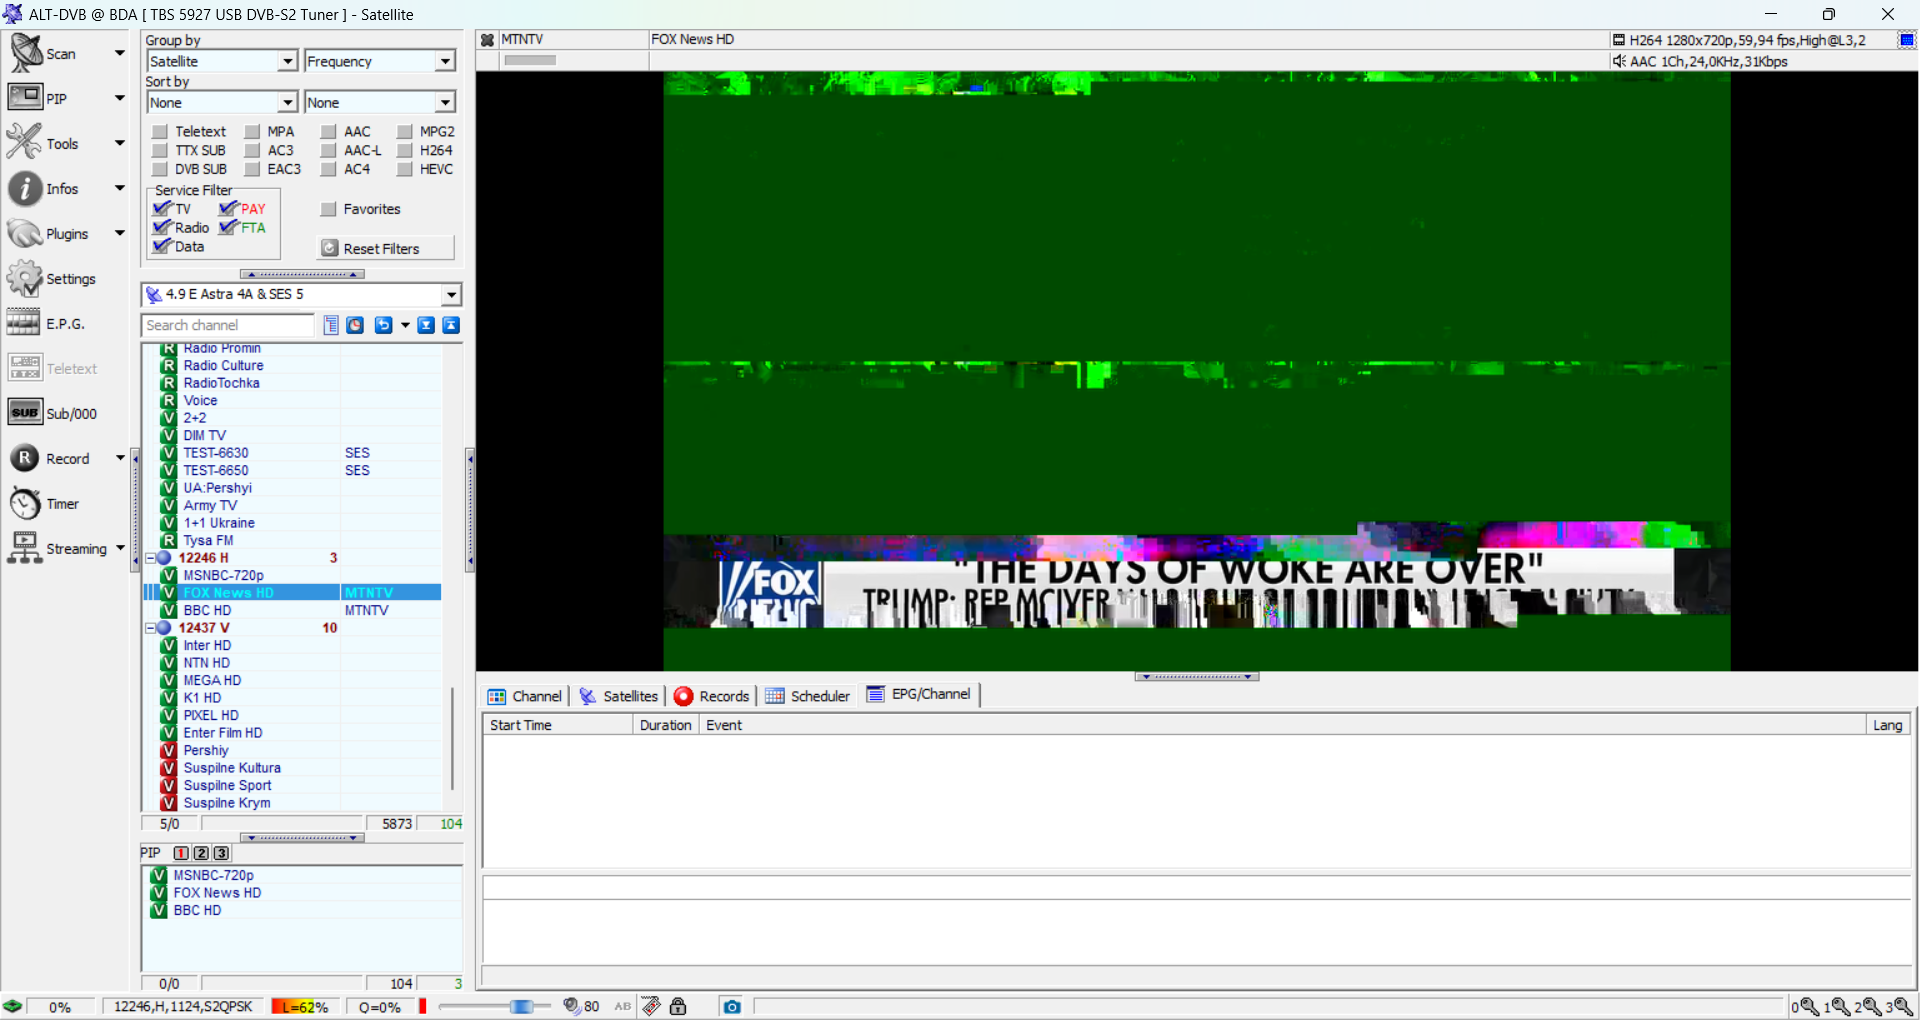Open the Streaming network icon

25,548
